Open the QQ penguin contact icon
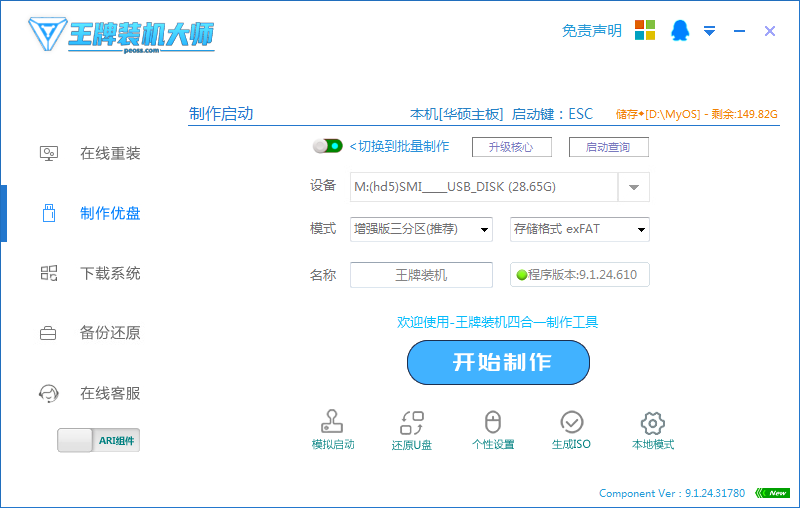 pyautogui.click(x=680, y=31)
